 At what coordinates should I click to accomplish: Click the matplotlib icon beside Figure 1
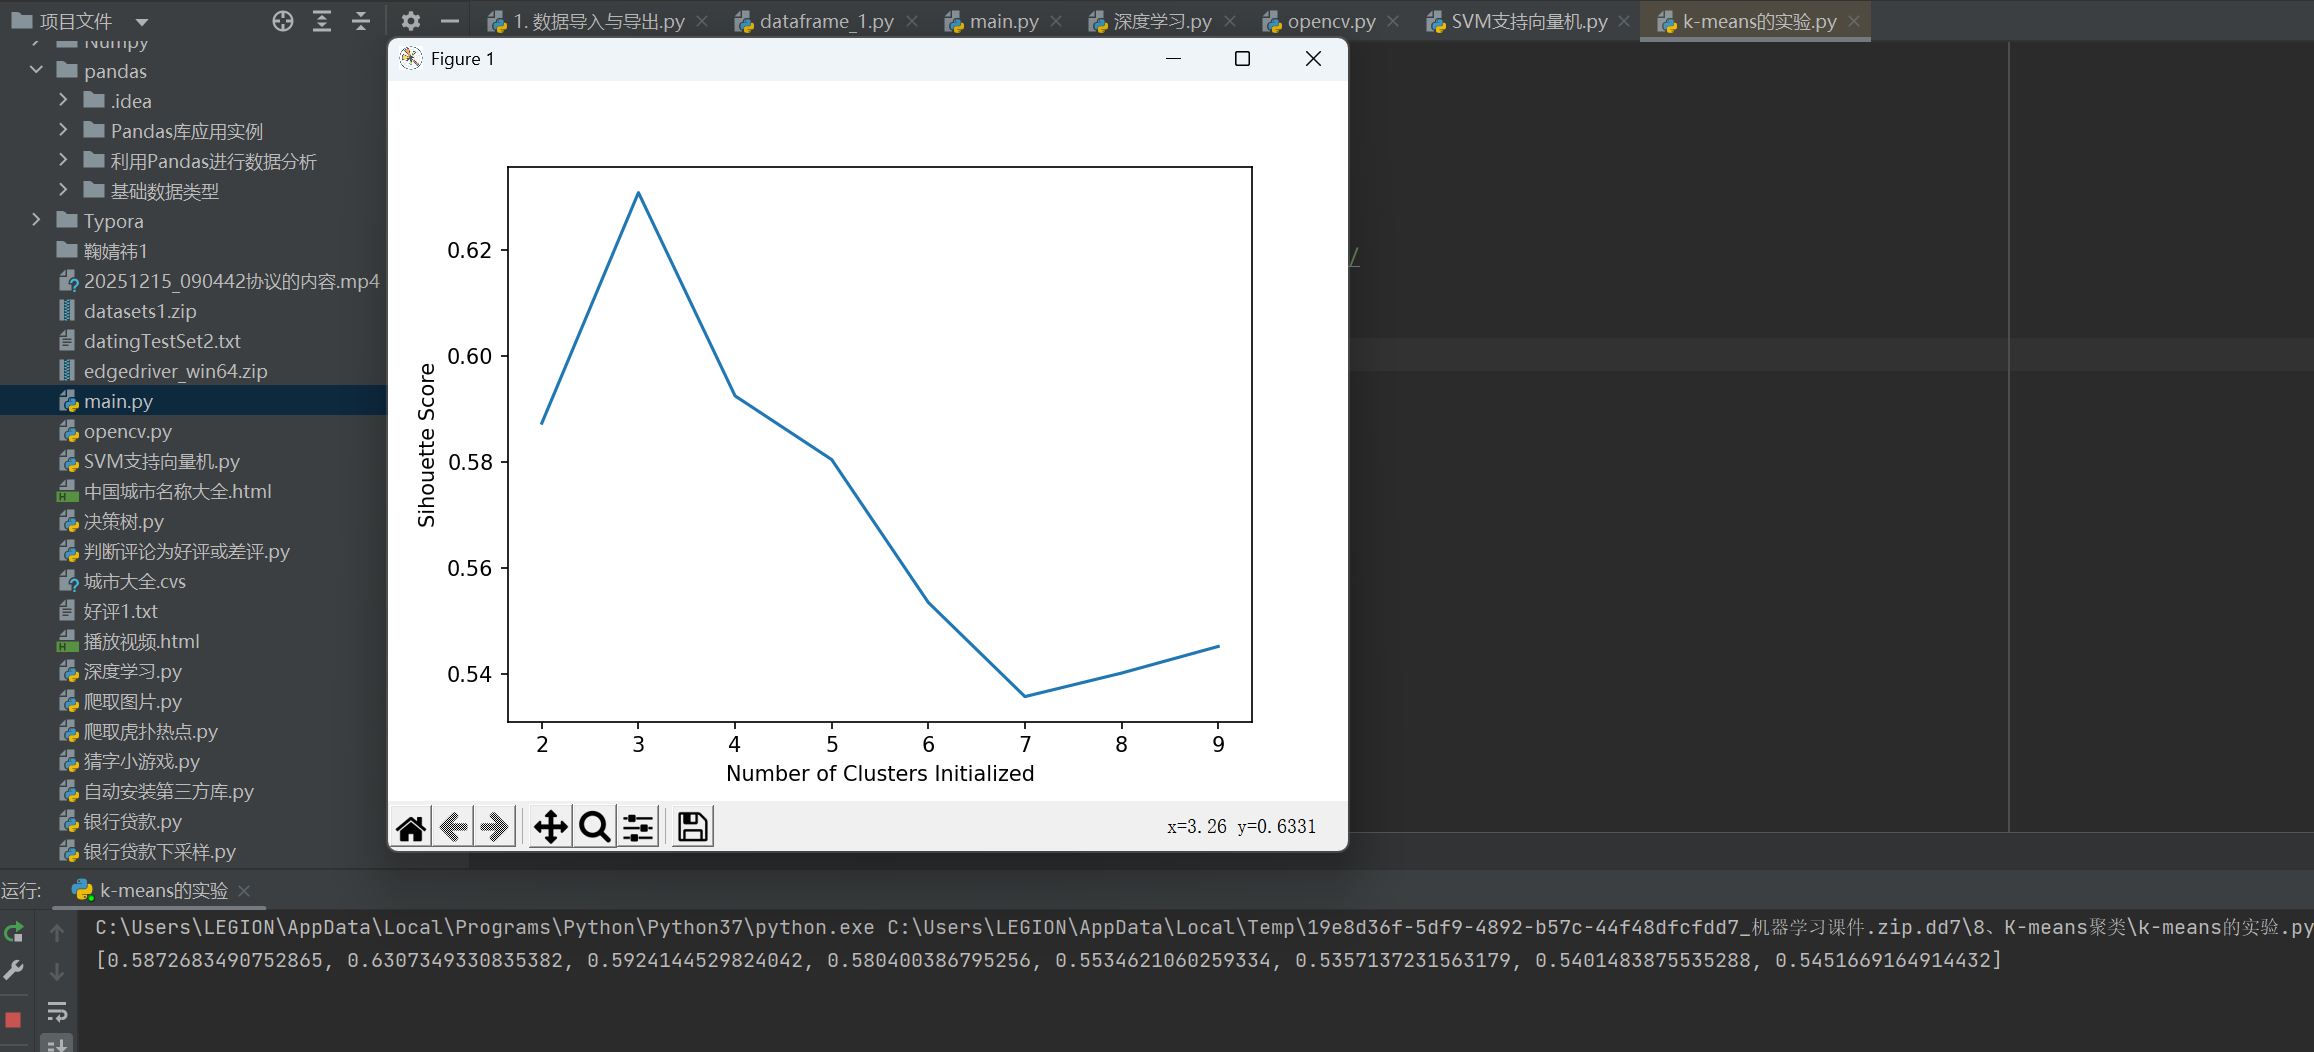pos(411,59)
